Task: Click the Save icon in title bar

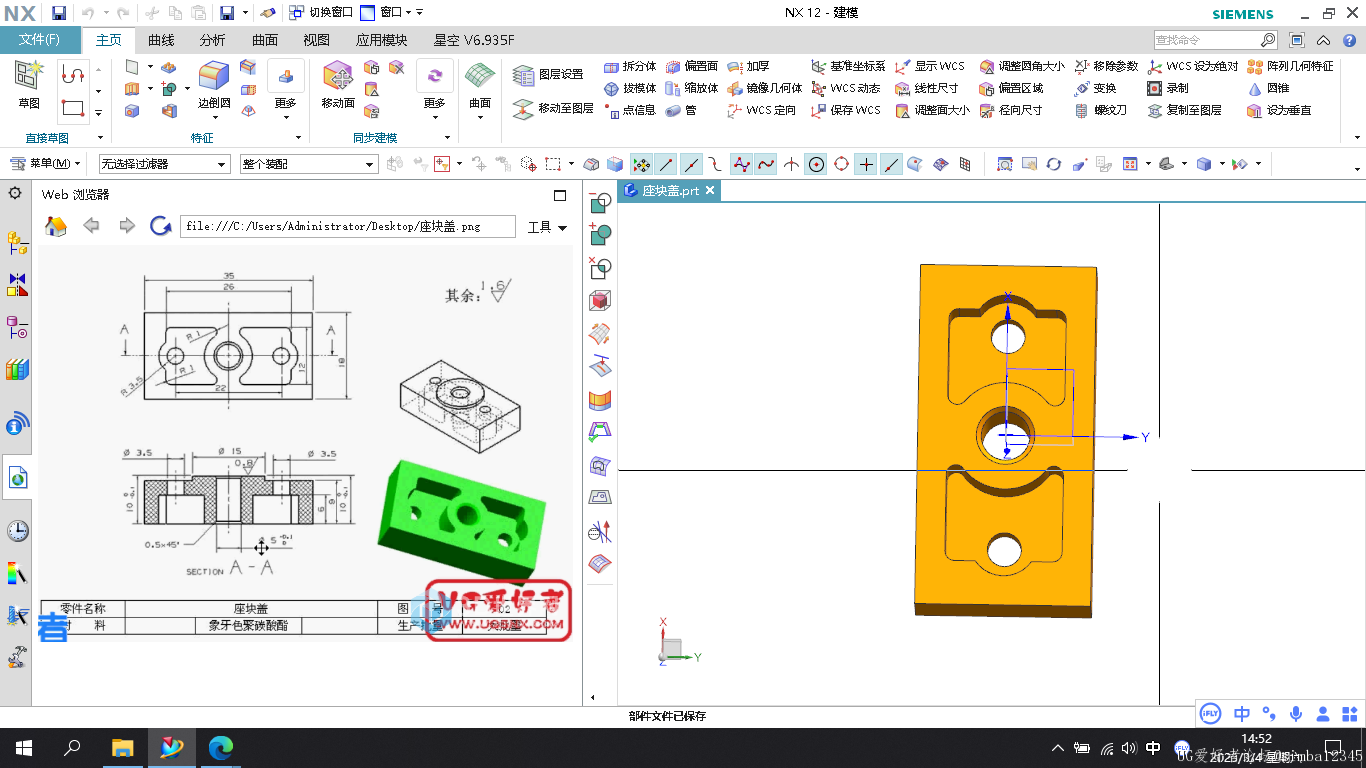Action: [59, 13]
